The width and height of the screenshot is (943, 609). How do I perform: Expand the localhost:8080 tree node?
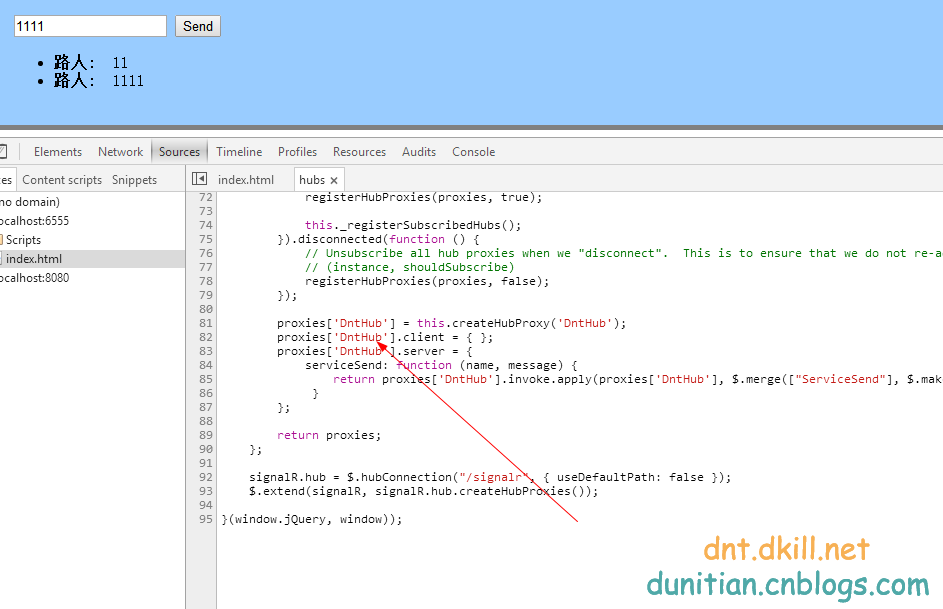tap(34, 278)
